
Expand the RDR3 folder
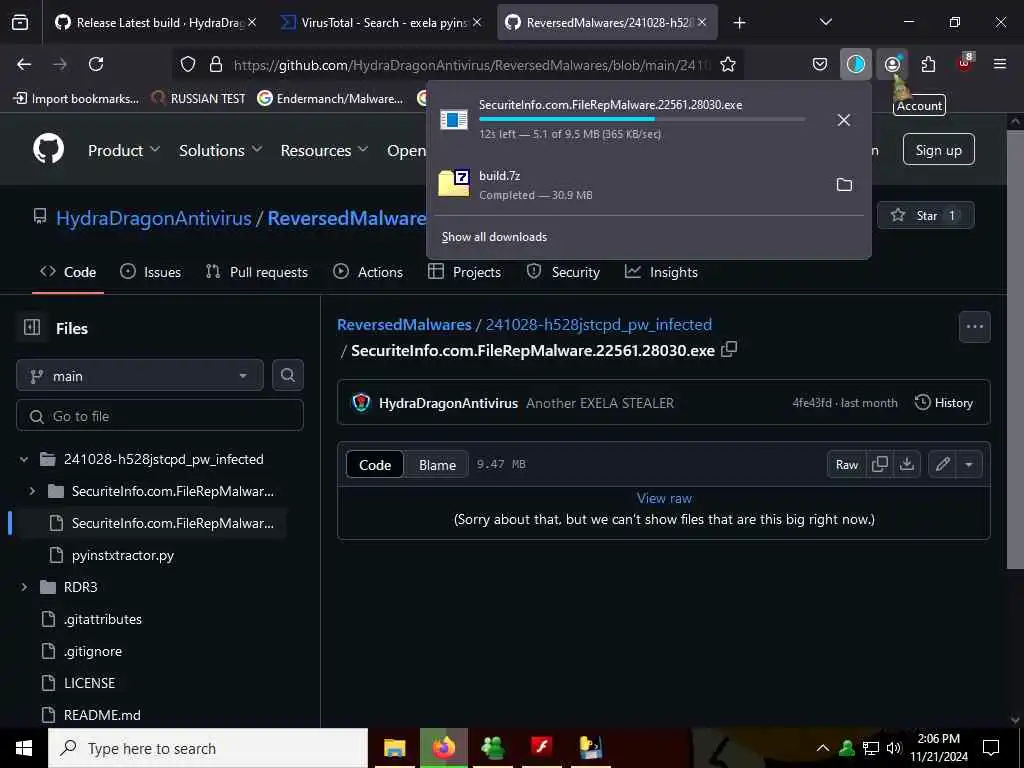click(24, 587)
